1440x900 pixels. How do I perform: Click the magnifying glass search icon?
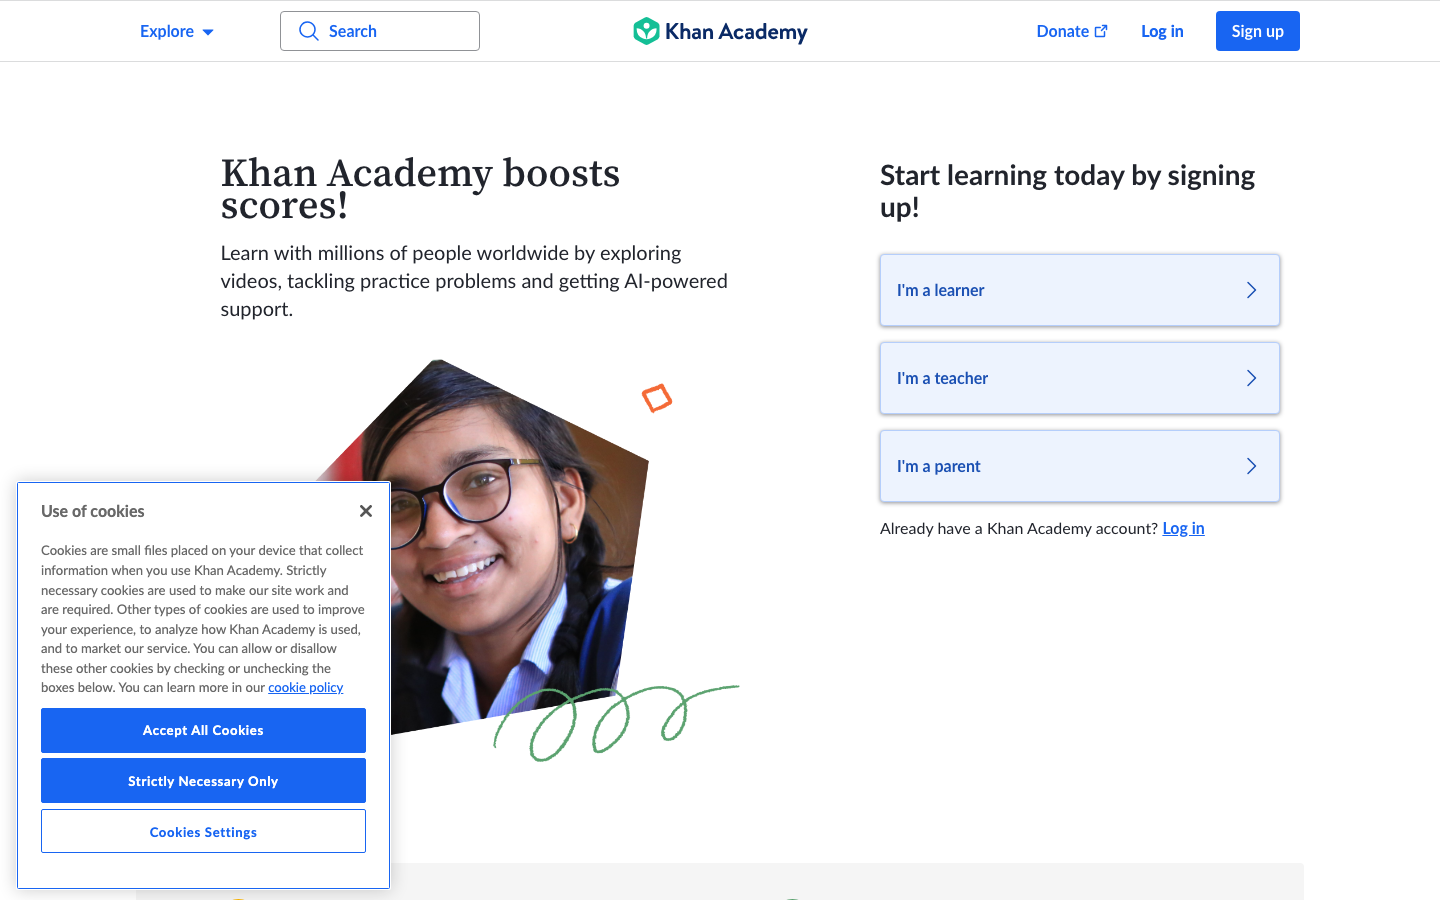pos(309,31)
